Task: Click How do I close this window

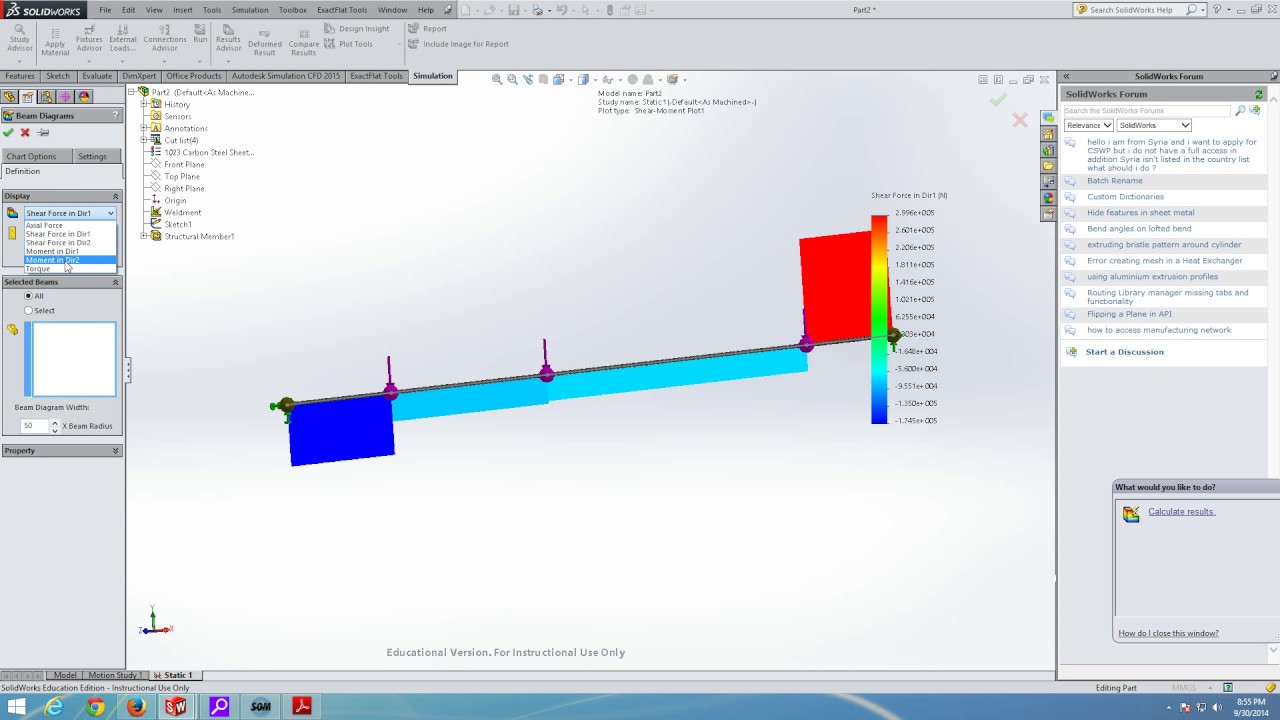Action: (x=1168, y=633)
